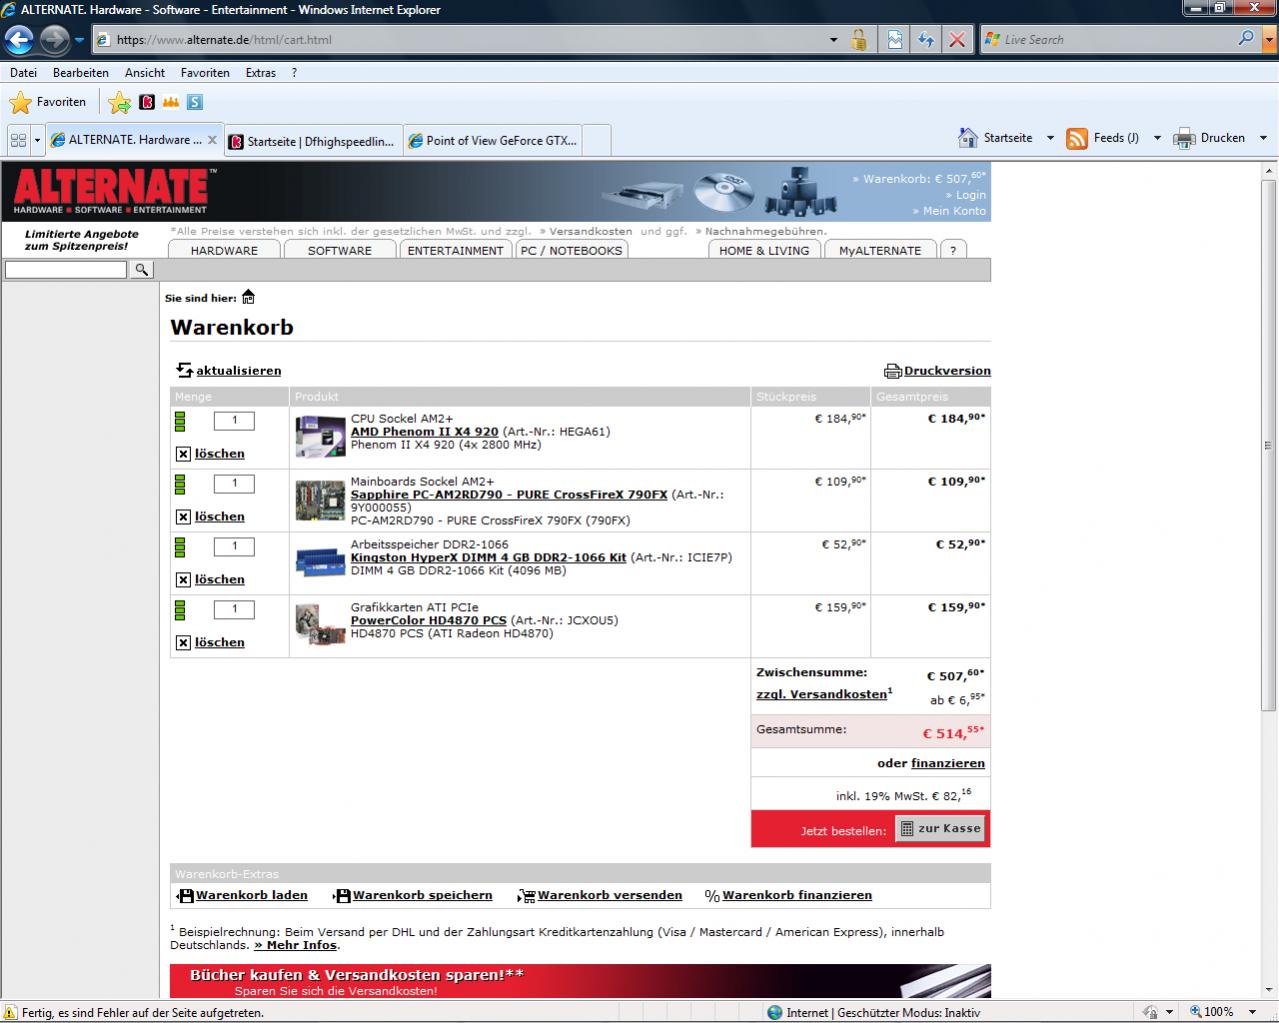This screenshot has height=1023, width=1279.
Task: Click the Startseite home icon in toolbar
Action: [x=968, y=138]
